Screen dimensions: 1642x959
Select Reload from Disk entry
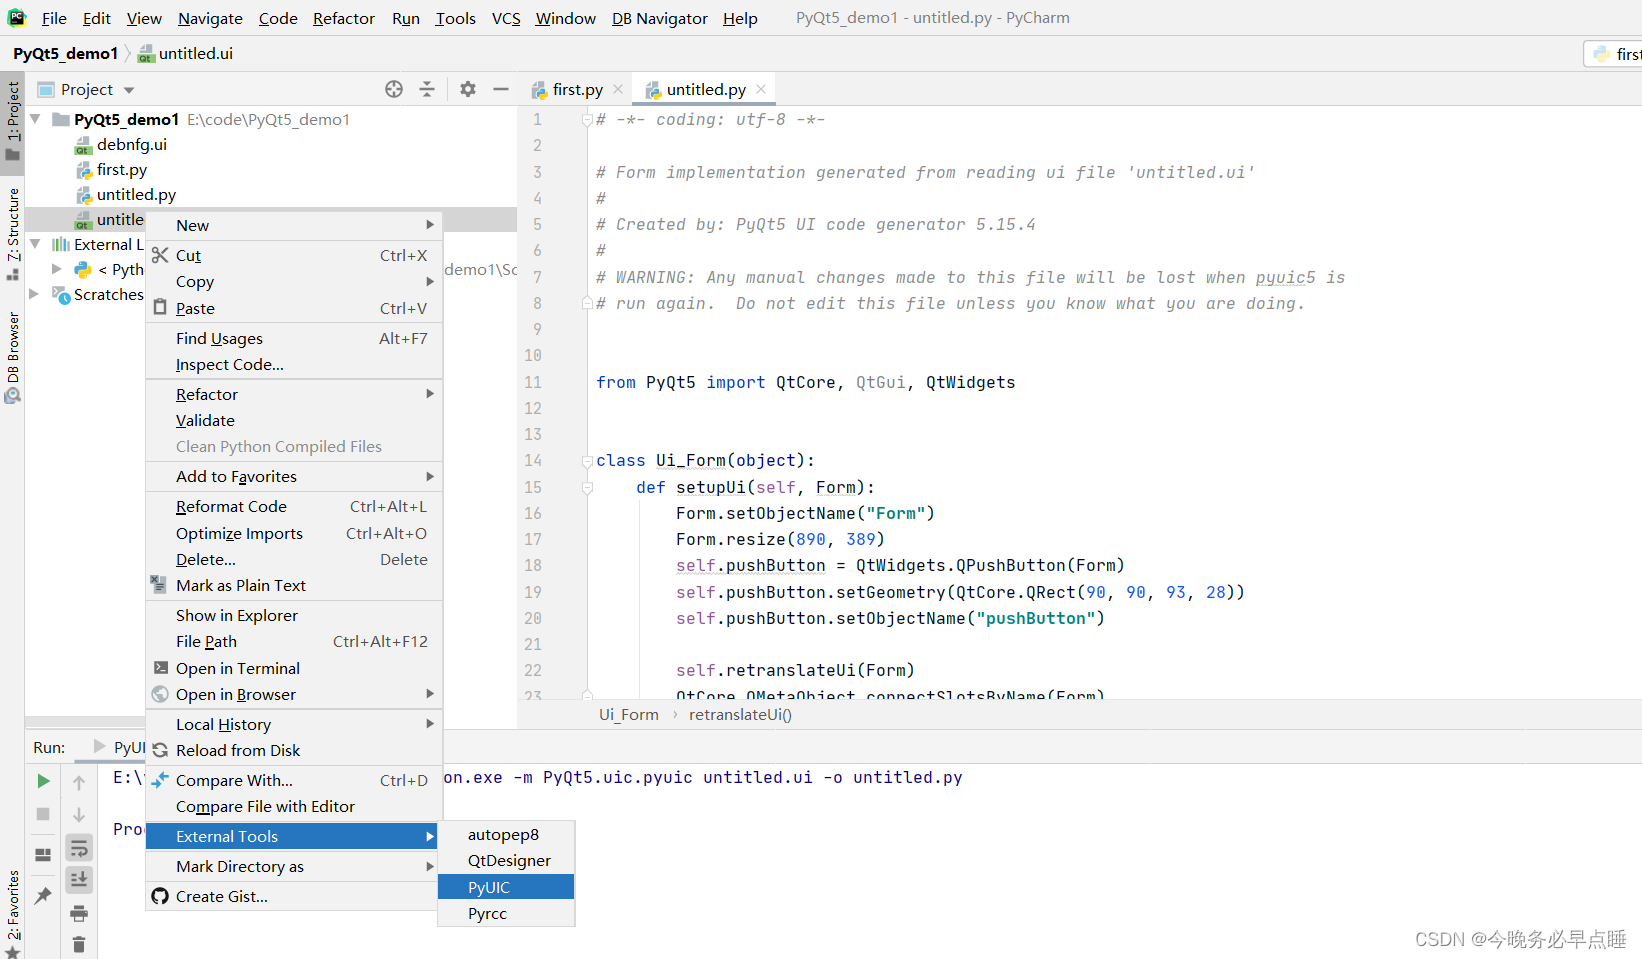point(294,750)
